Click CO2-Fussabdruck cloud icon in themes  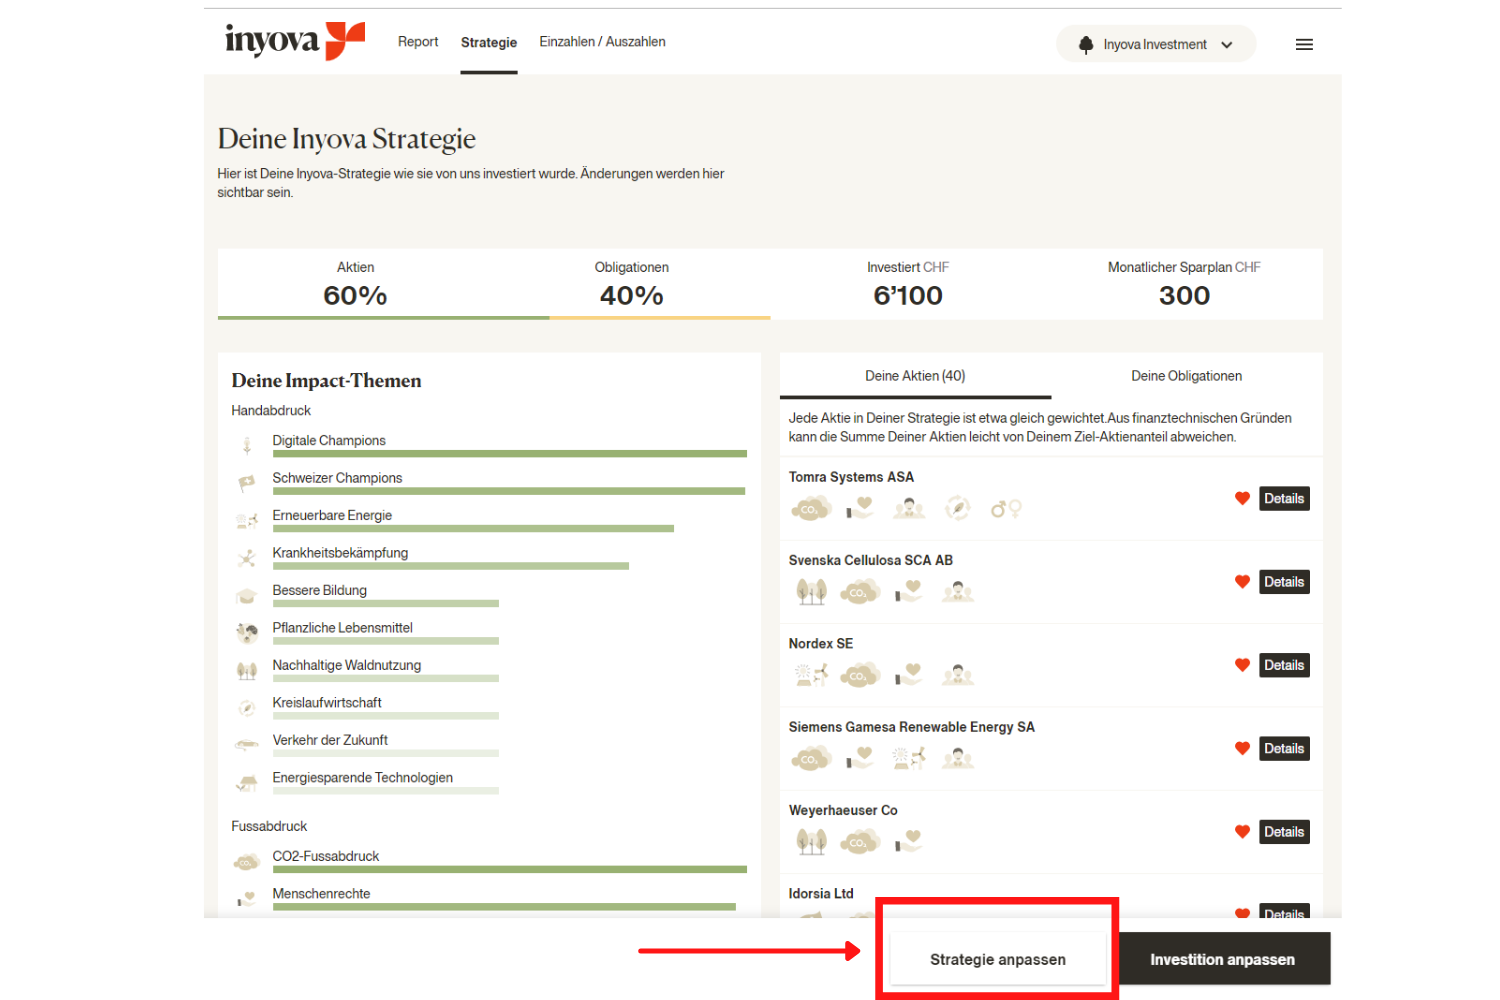pyautogui.click(x=247, y=862)
